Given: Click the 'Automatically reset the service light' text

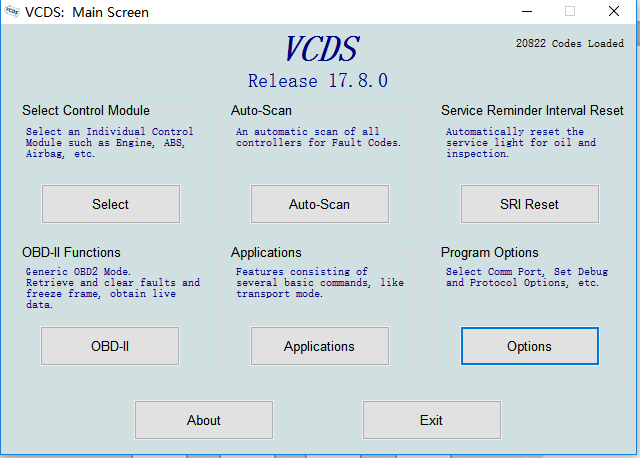Looking at the screenshot, I should click(x=521, y=142).
